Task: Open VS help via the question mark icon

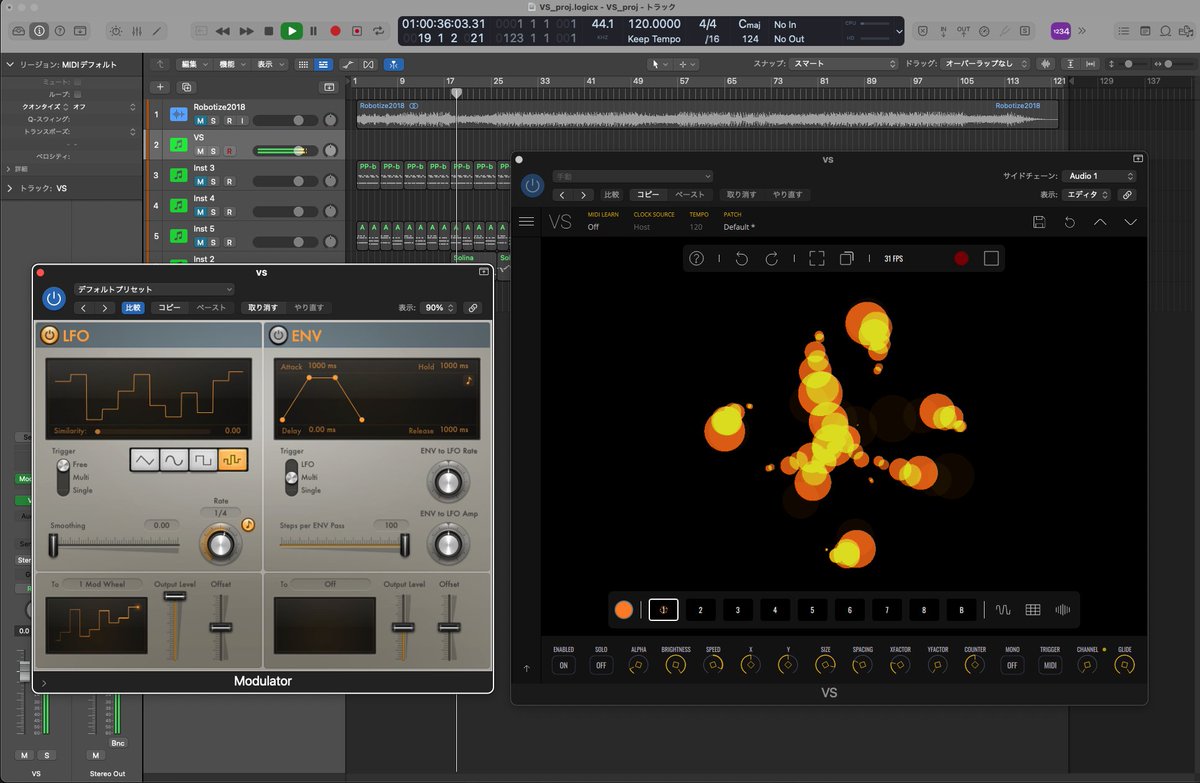Action: [x=697, y=258]
